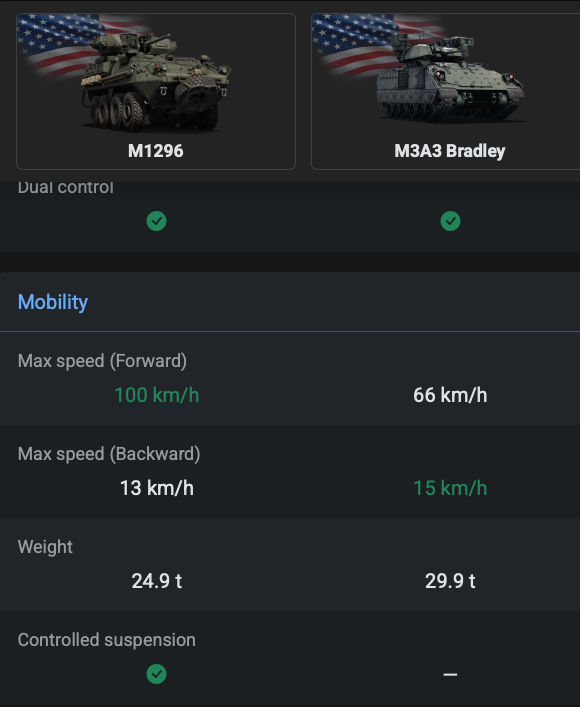Click the M1296 vehicle thumbnail image
Screen dimensions: 580x707
156,75
